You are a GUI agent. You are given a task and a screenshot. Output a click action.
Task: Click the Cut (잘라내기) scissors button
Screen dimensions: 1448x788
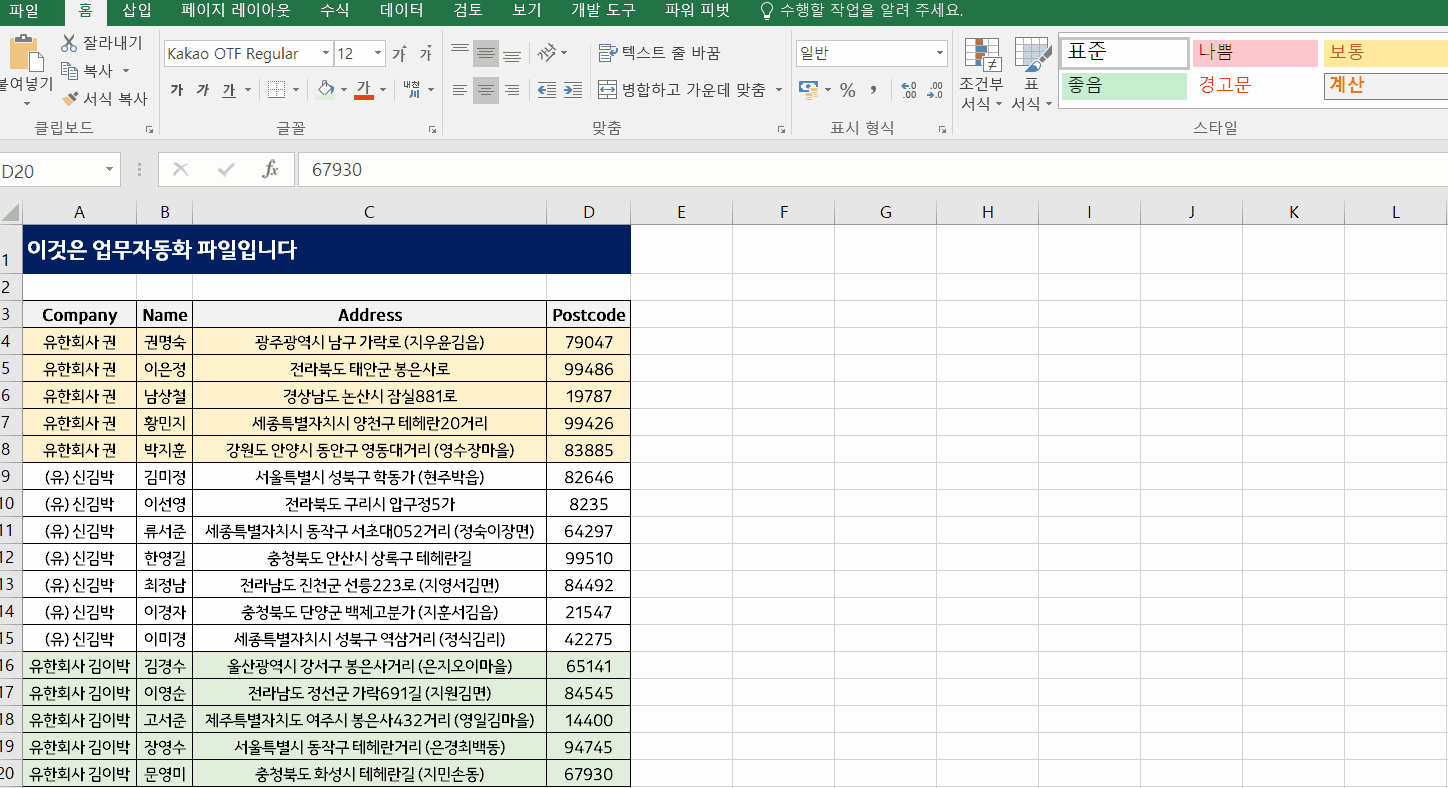(x=101, y=43)
